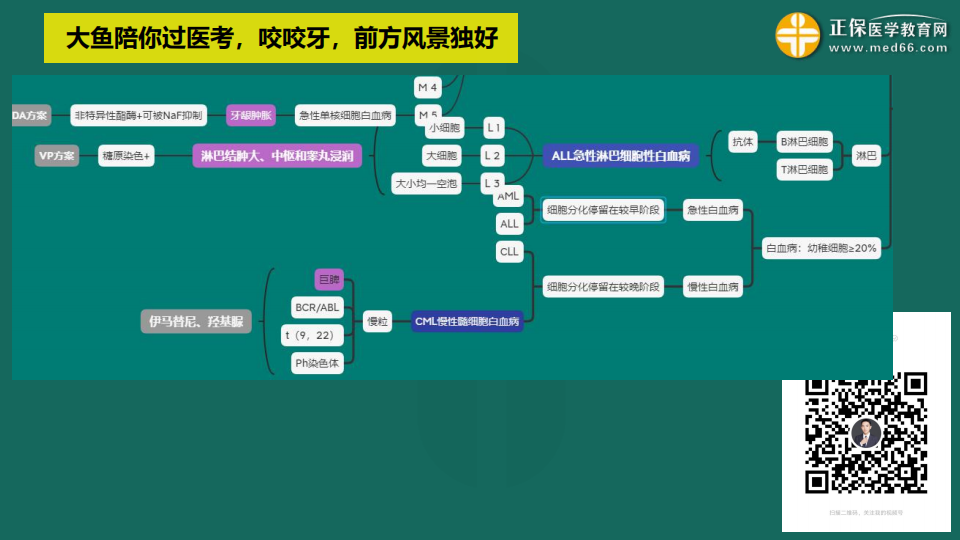Select the purple 巨脾 node
960x540 pixels.
pyautogui.click(x=328, y=280)
